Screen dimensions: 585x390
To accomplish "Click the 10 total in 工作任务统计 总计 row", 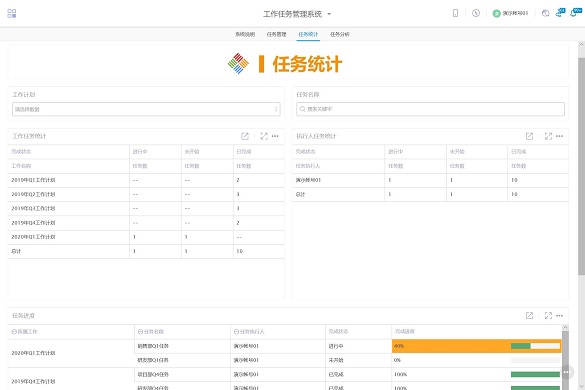I will 240,251.
